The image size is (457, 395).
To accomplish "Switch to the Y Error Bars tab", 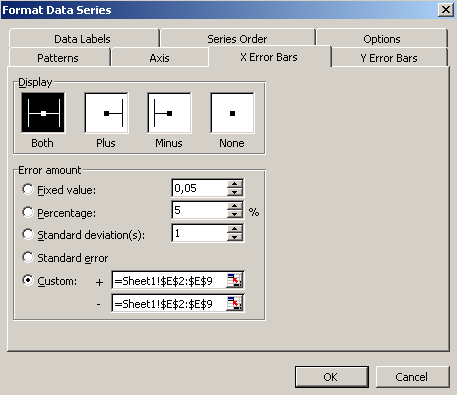I will tap(389, 58).
